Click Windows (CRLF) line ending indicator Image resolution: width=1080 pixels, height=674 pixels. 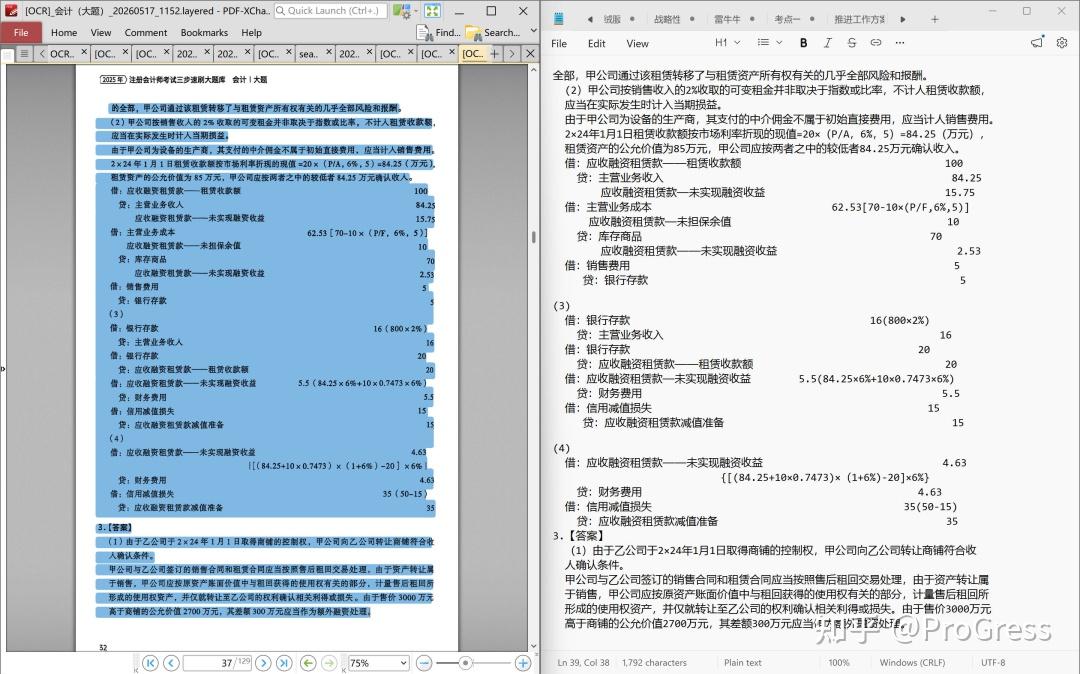point(912,662)
